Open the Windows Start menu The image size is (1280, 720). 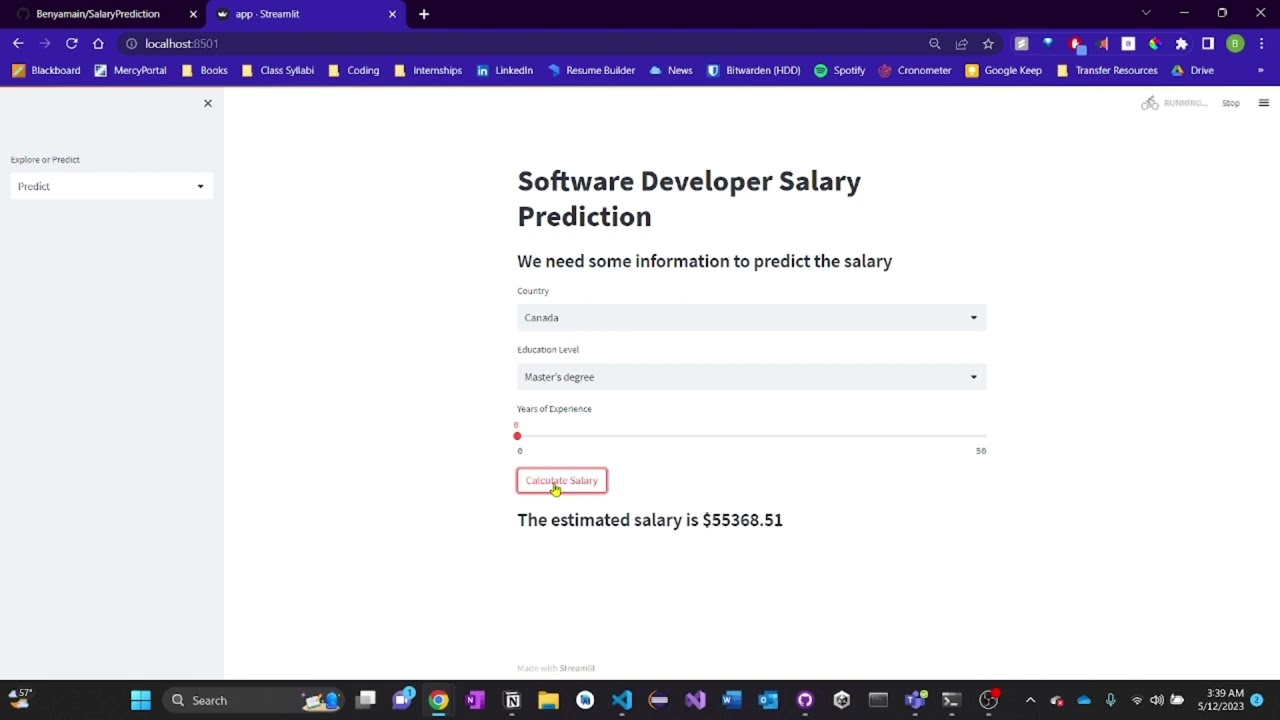[x=141, y=700]
